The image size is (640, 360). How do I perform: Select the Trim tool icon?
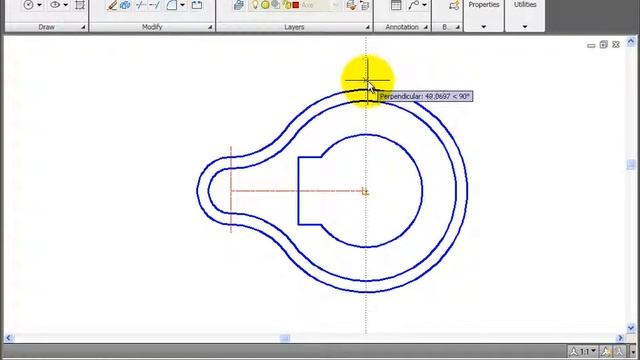tap(141, 5)
